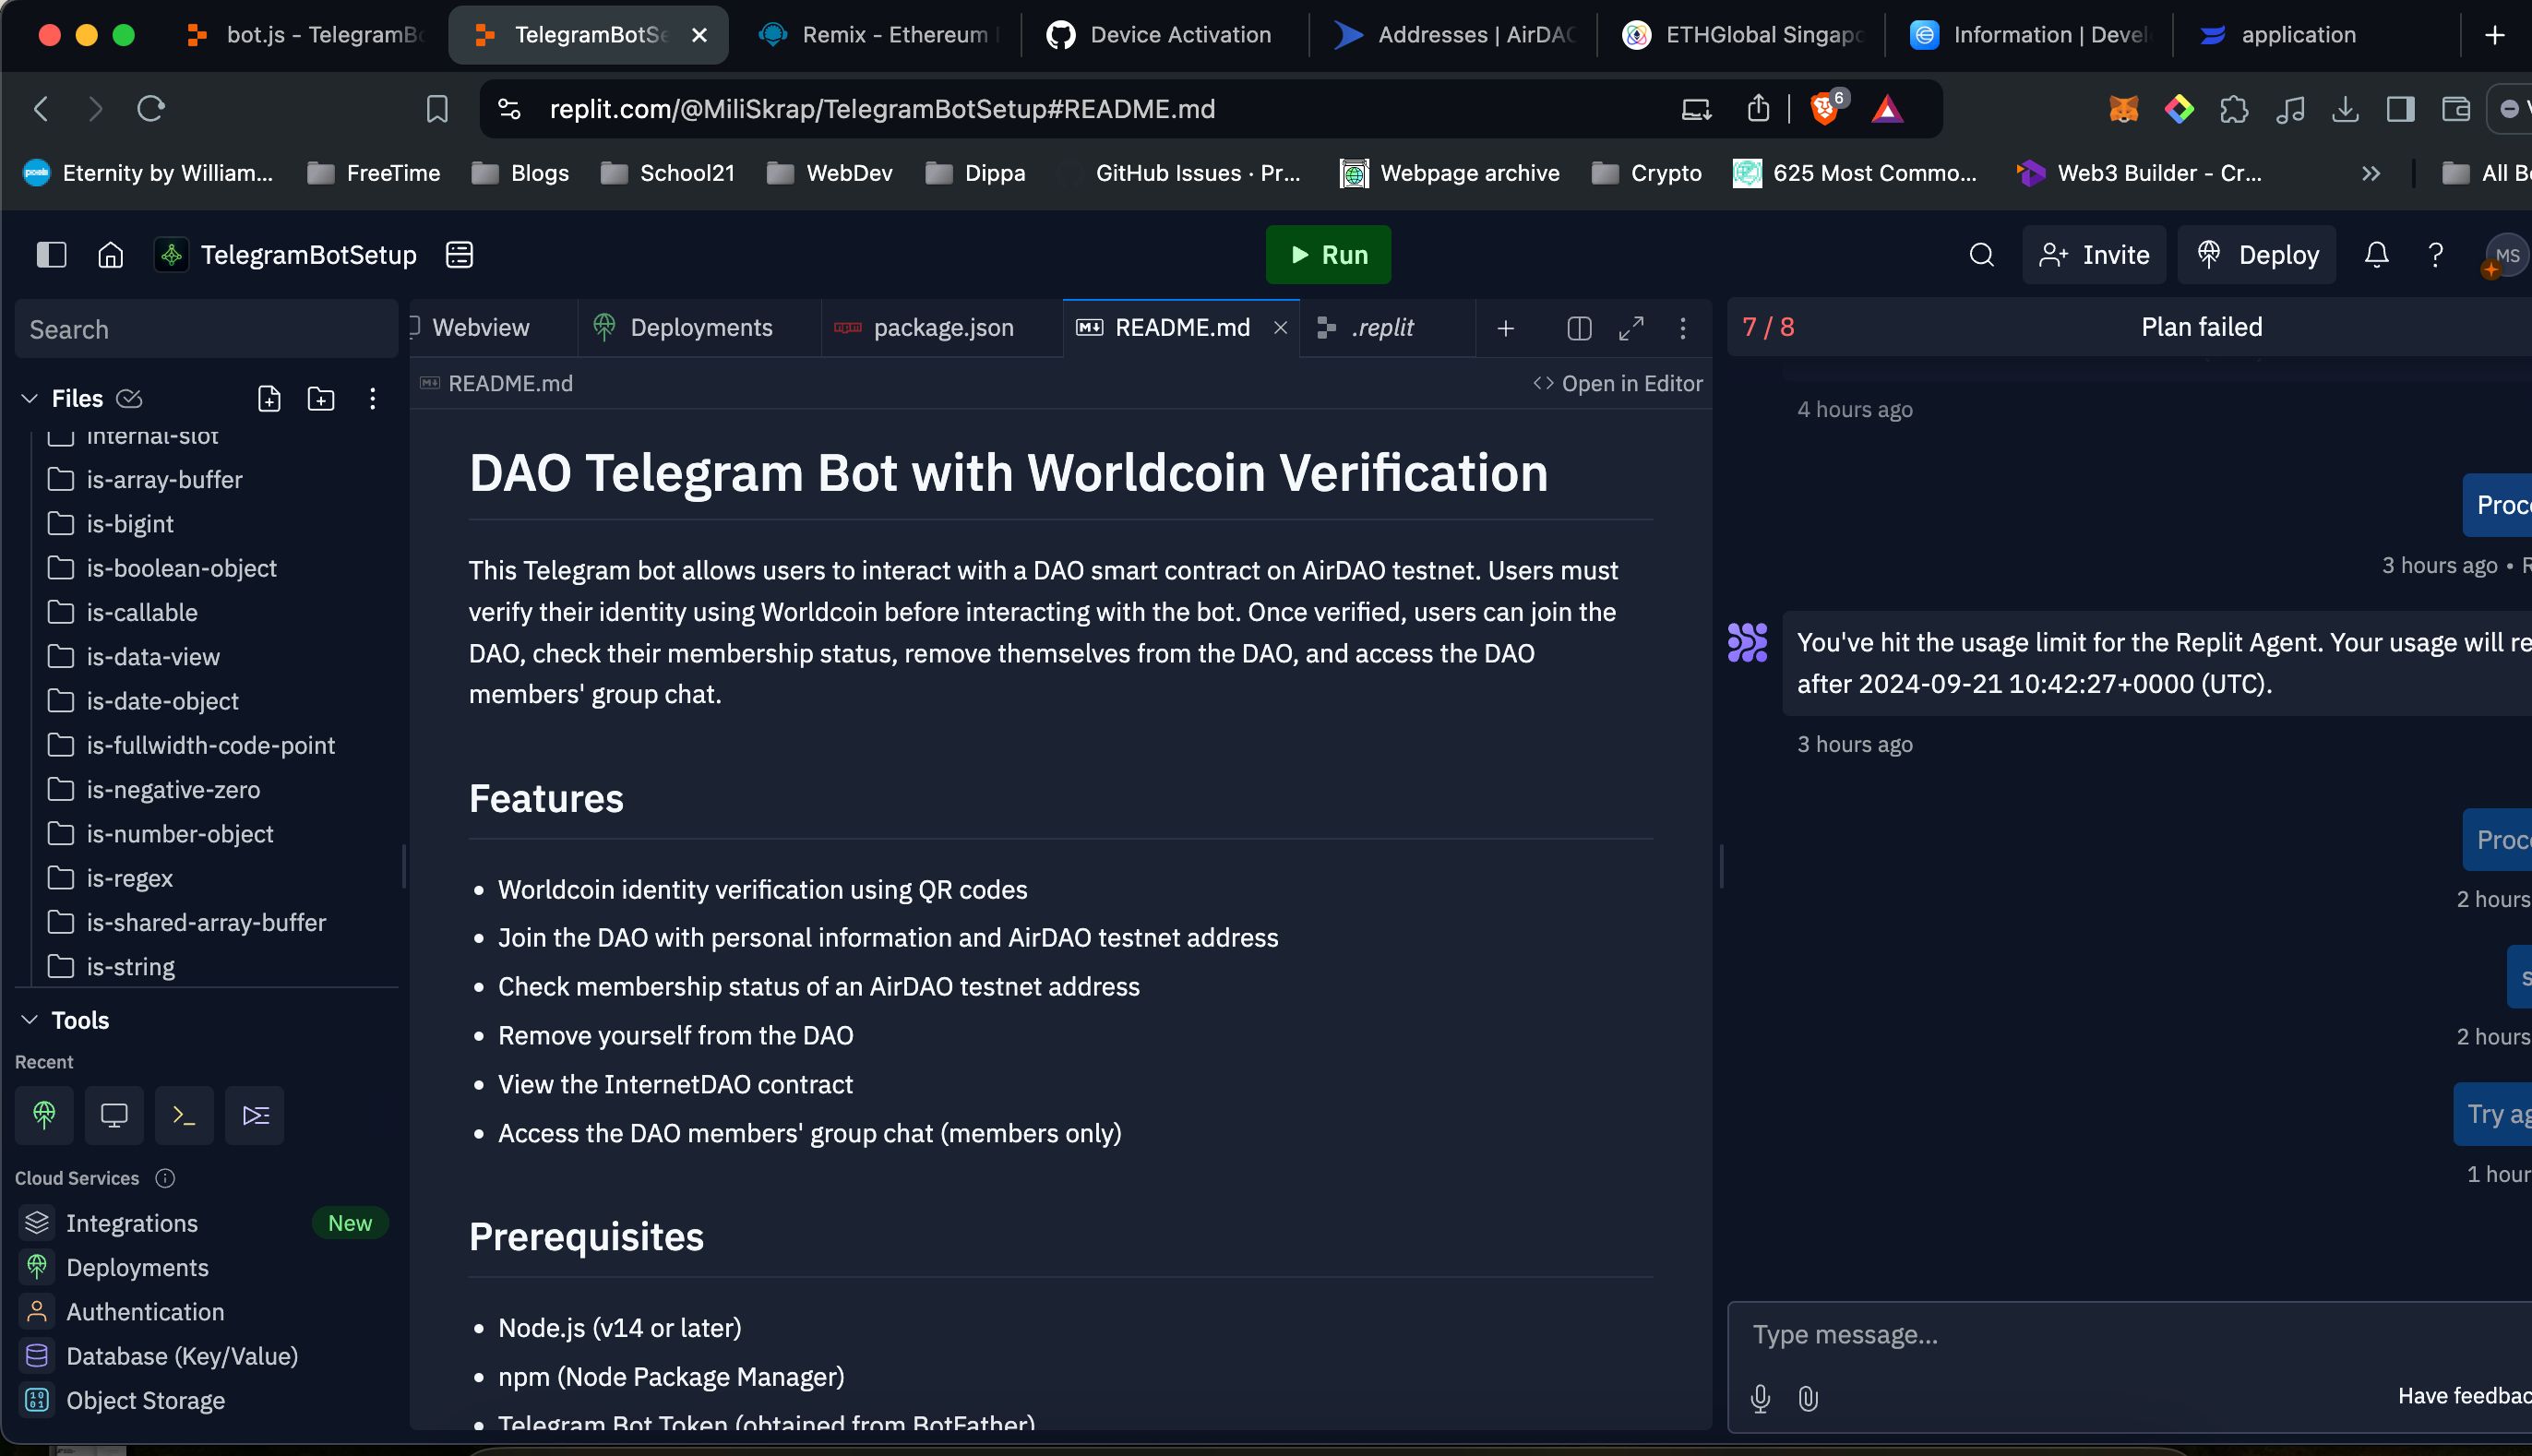Switch to the package.json tab
The height and width of the screenshot is (1456, 2532).
click(942, 328)
